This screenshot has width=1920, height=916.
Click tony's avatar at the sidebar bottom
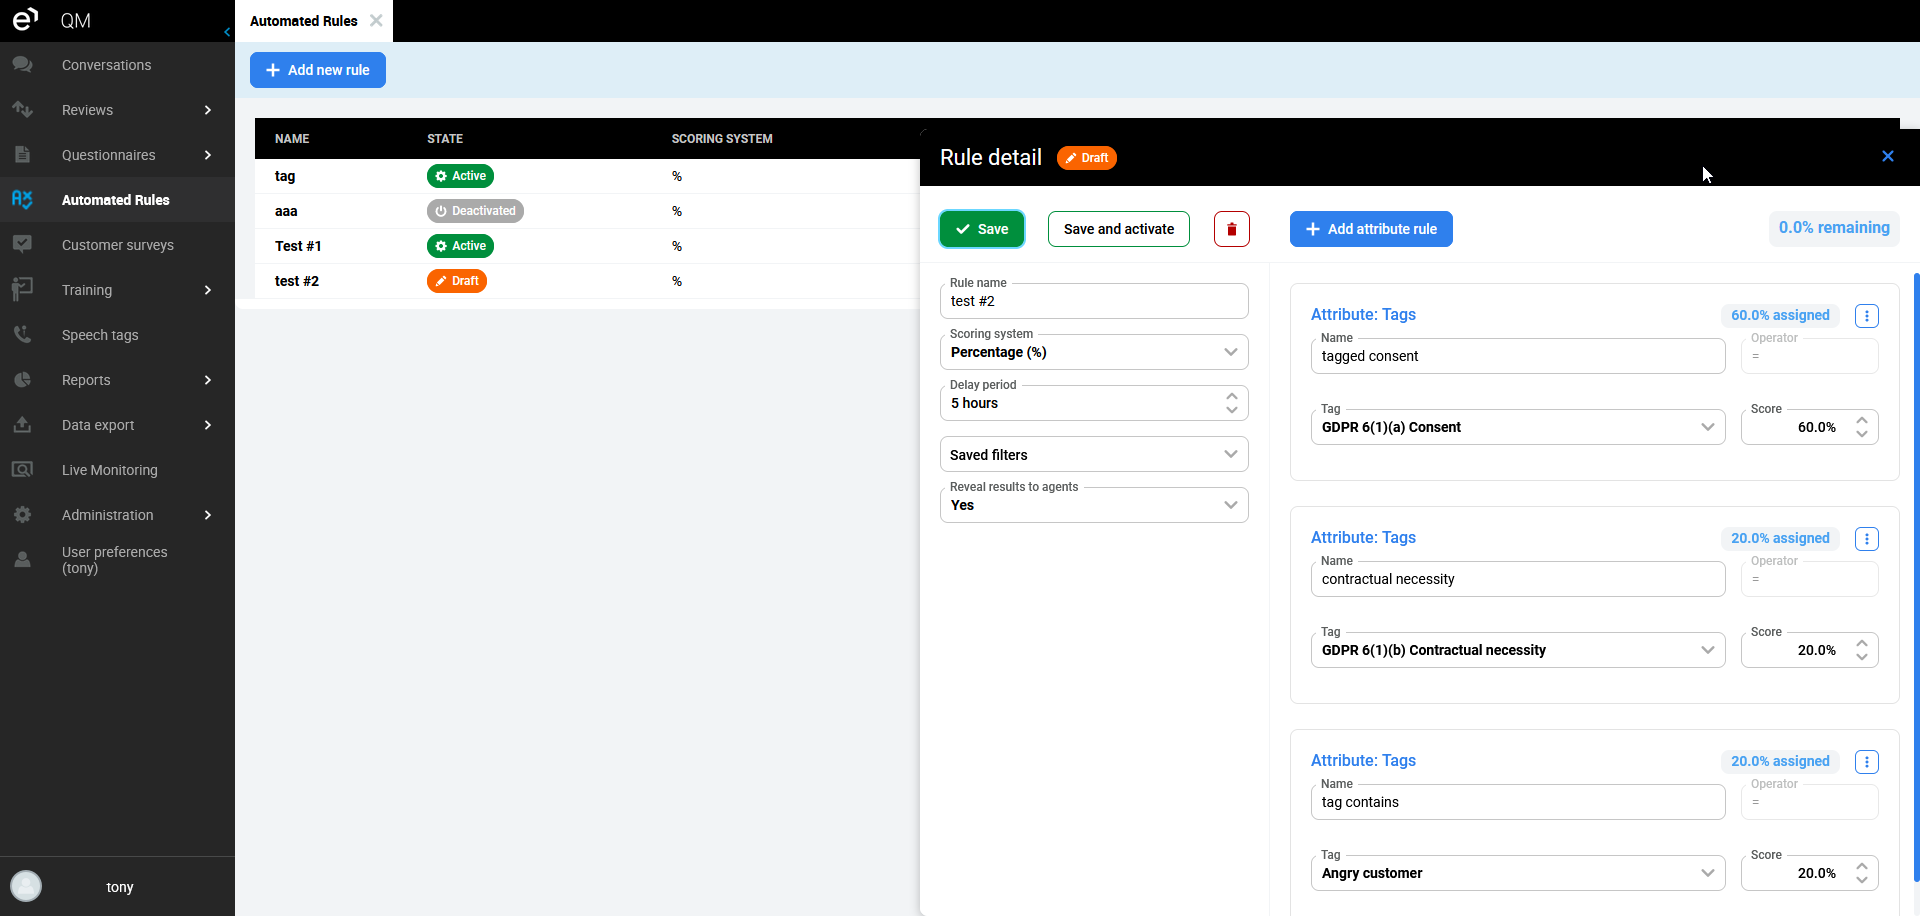tap(26, 886)
